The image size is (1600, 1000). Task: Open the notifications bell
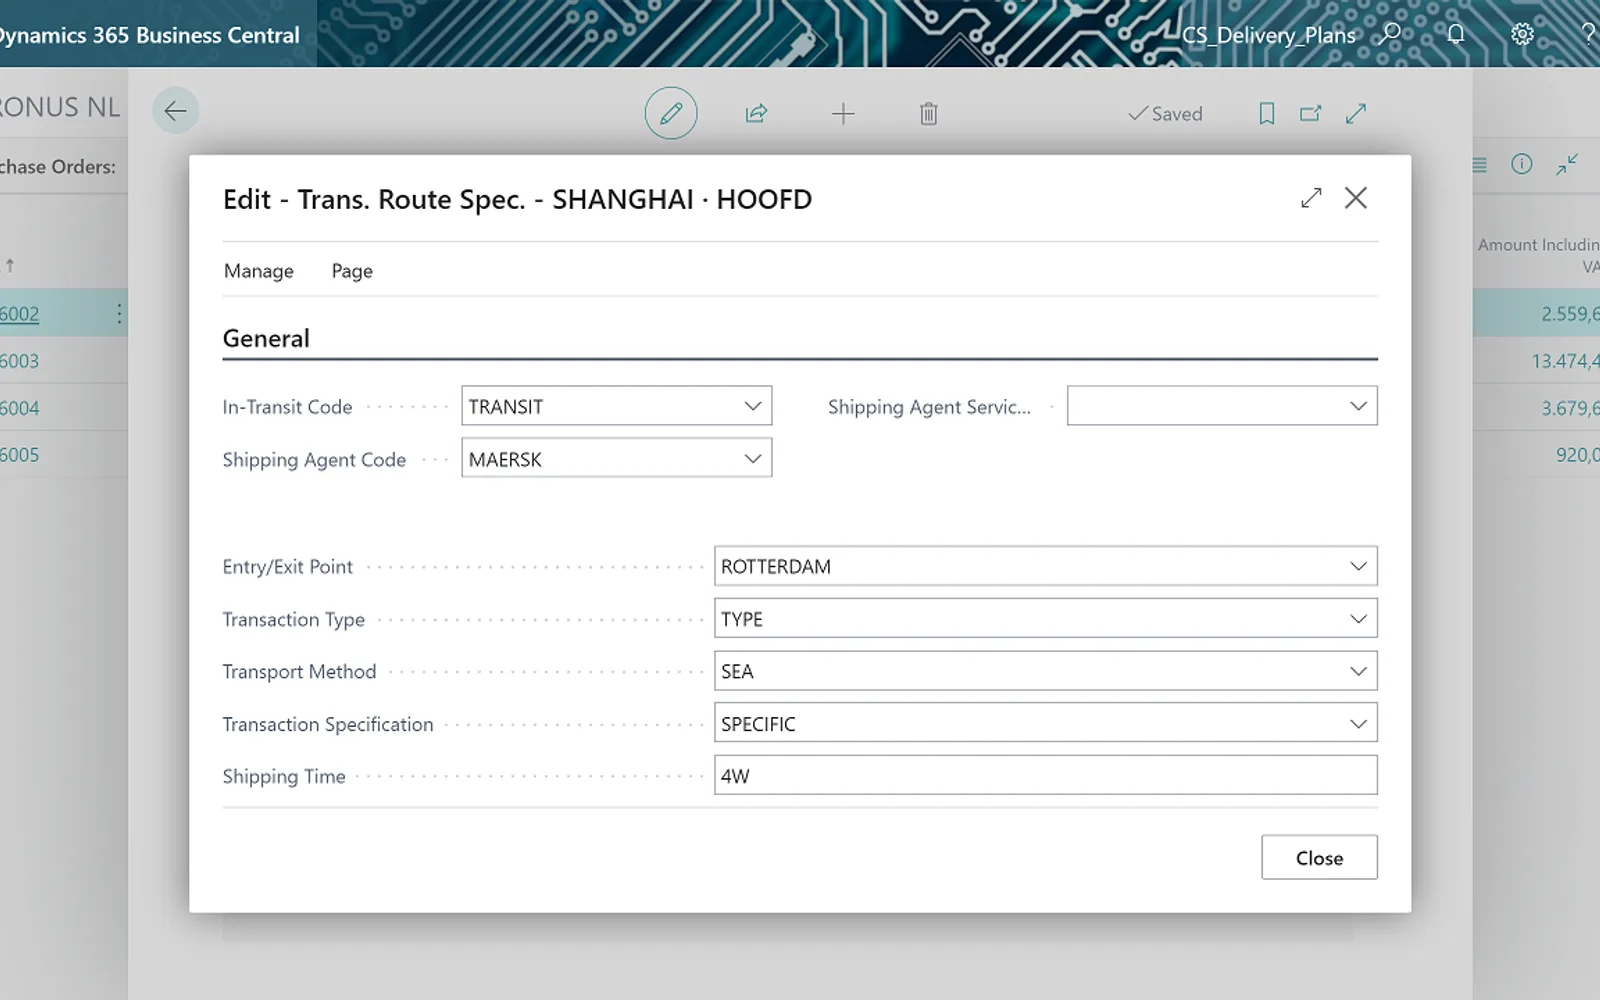(1456, 34)
